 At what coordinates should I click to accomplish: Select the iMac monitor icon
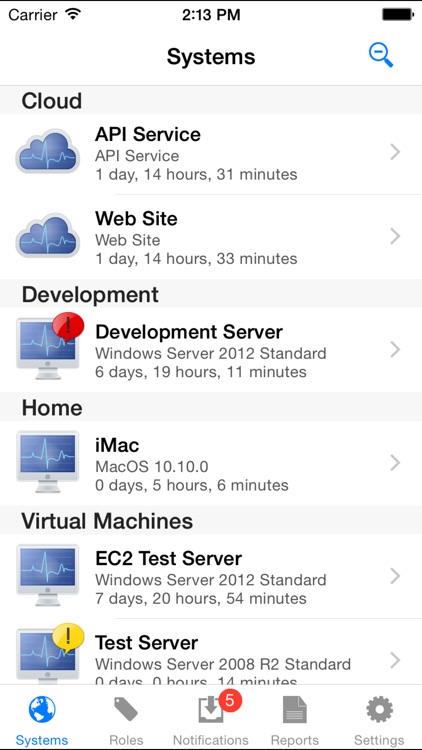[47, 462]
